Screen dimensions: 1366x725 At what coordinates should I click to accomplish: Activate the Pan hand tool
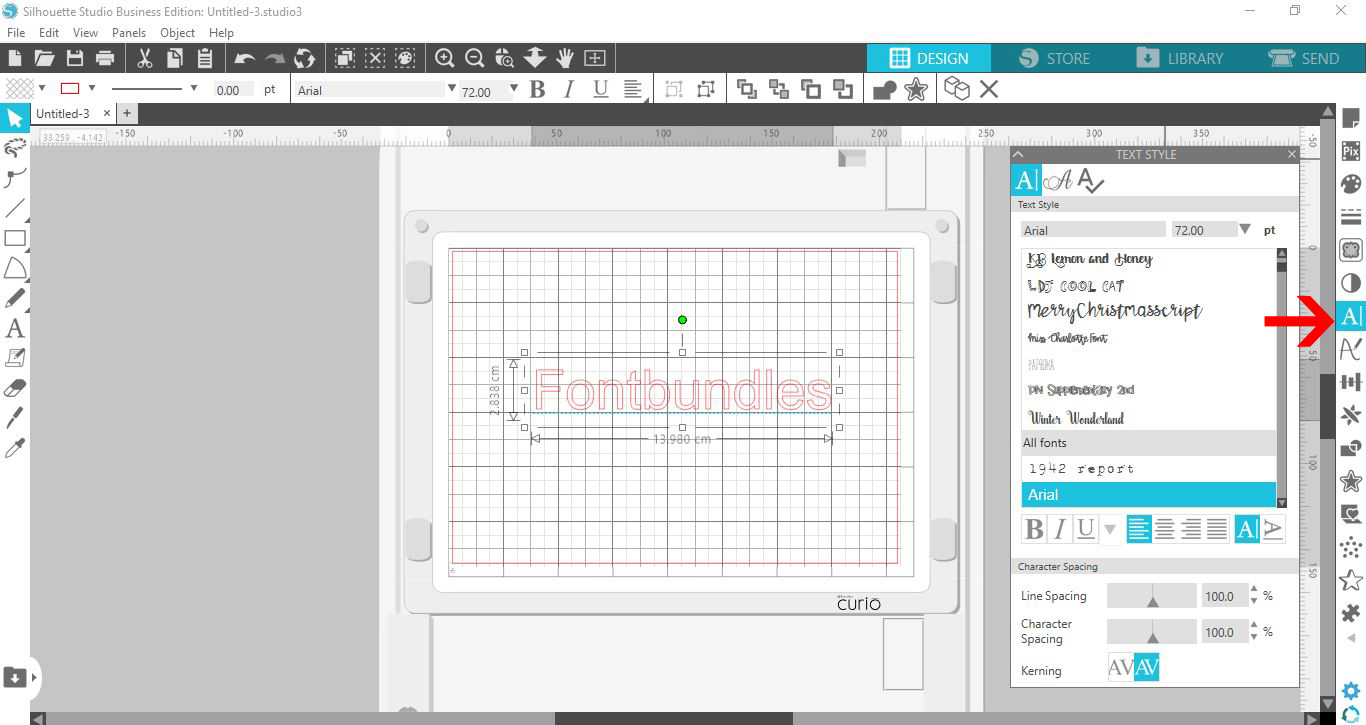point(565,58)
